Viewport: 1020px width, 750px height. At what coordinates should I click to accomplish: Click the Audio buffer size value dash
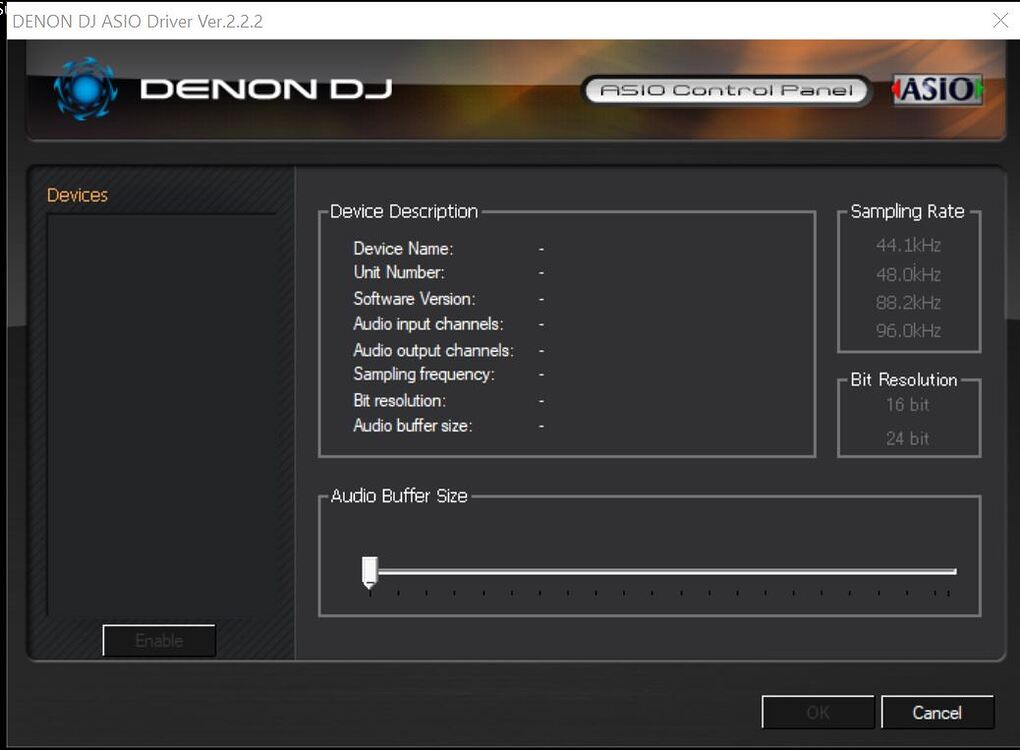pos(541,426)
